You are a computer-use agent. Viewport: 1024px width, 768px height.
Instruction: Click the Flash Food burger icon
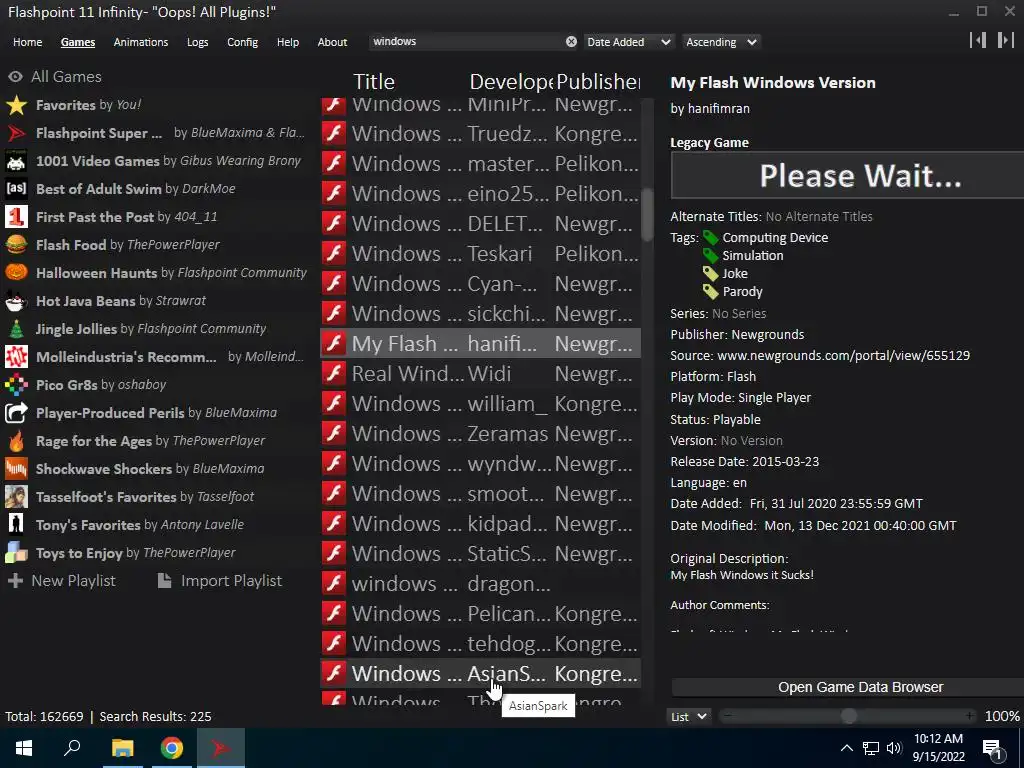pos(16,245)
